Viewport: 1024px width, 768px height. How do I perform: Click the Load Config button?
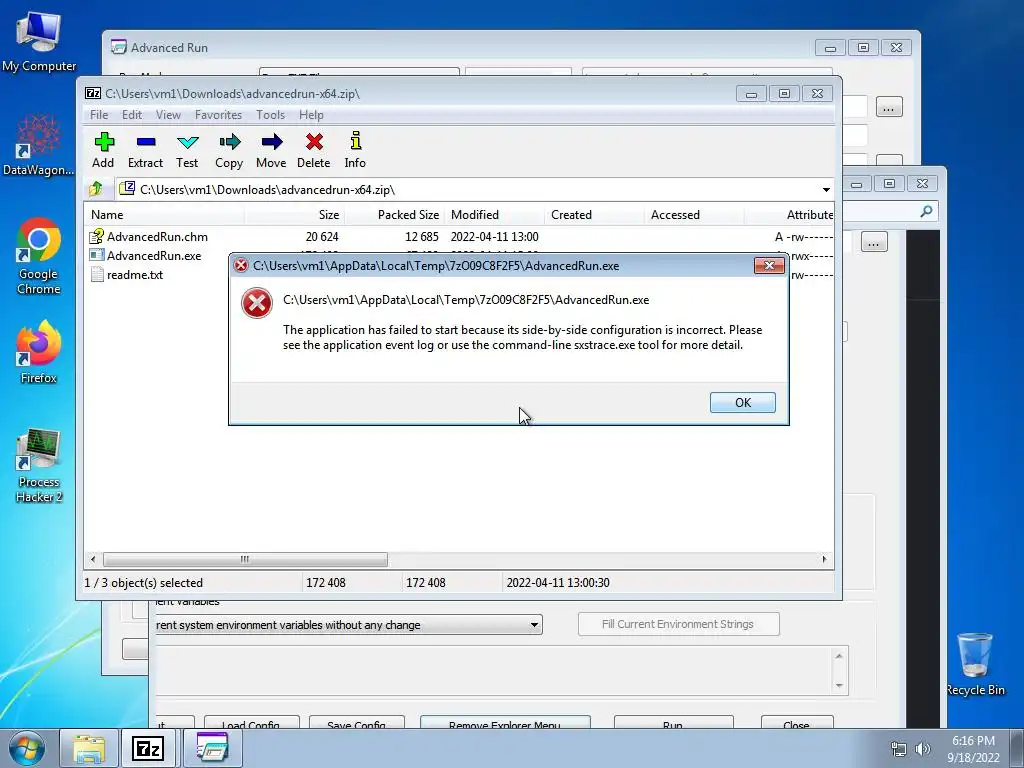click(x=251, y=724)
